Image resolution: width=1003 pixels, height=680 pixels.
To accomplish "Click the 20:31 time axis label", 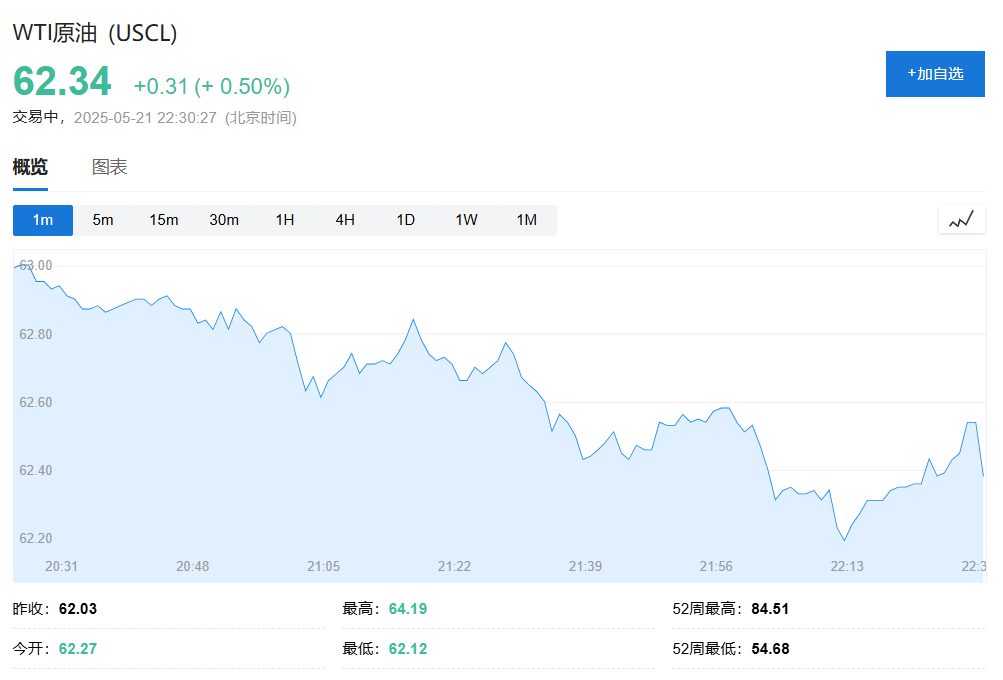I will 61,567.
